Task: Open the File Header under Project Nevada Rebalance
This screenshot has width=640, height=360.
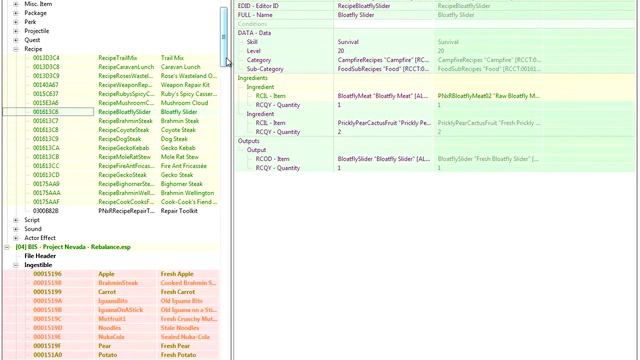Action: (40, 256)
